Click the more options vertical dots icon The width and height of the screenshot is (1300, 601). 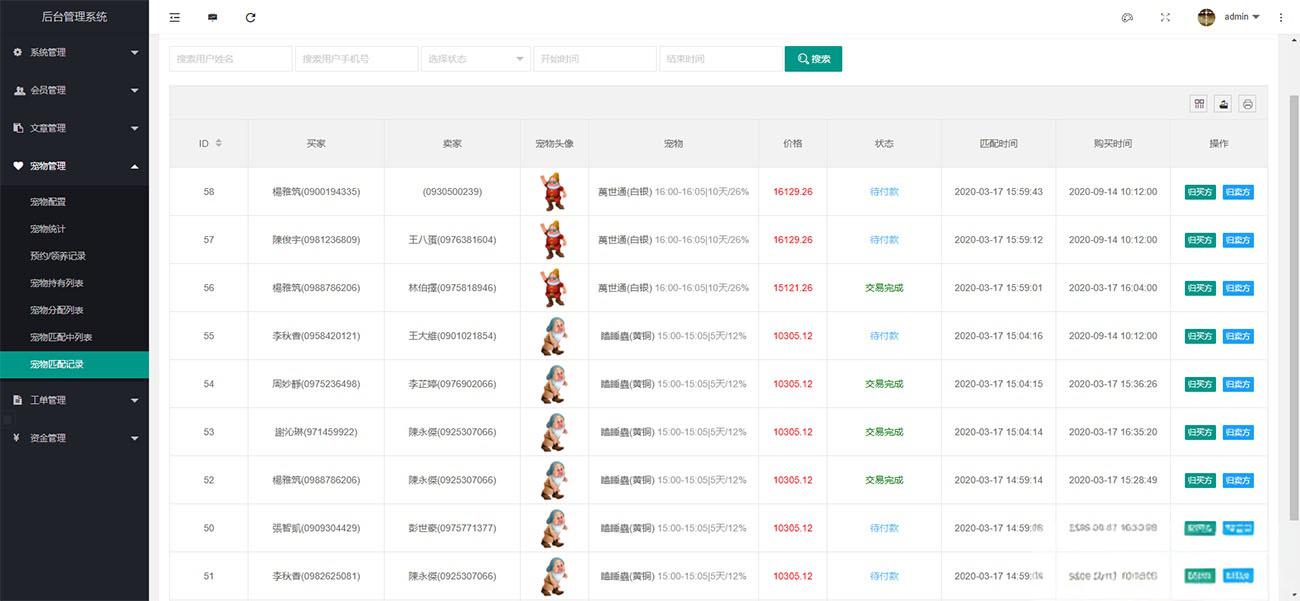pos(1281,17)
